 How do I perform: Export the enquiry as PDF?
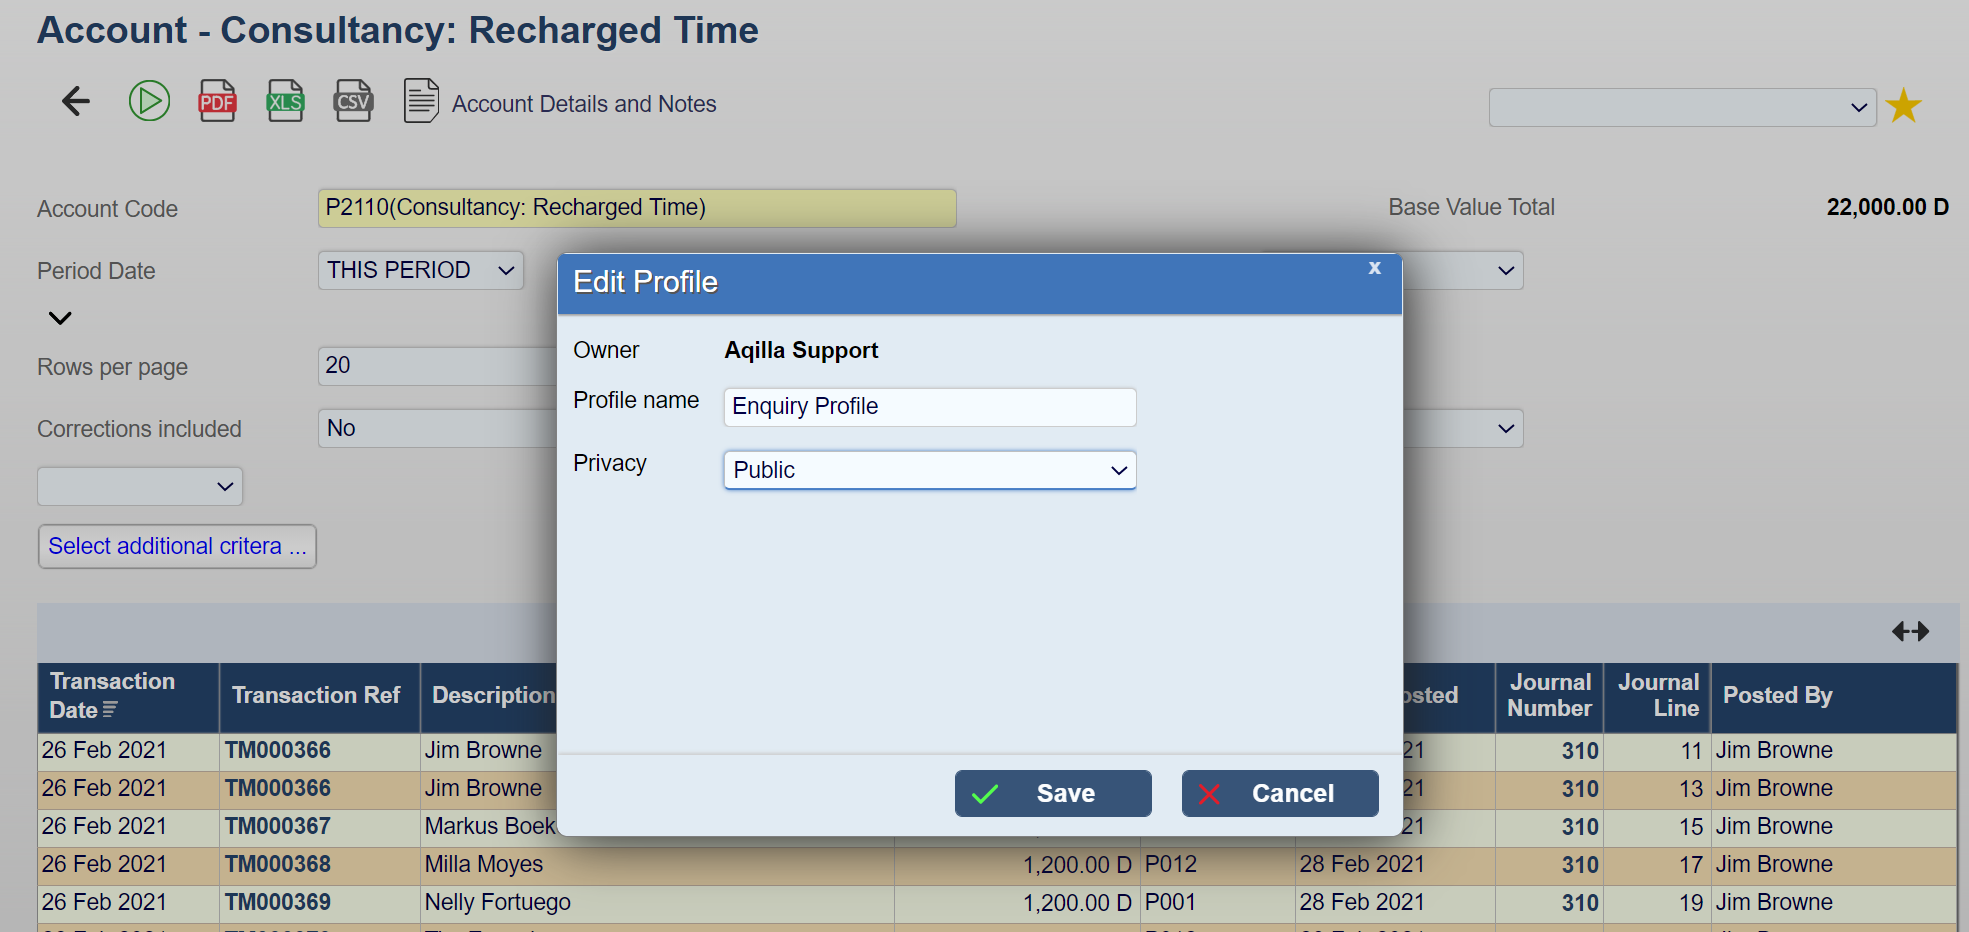point(217,101)
